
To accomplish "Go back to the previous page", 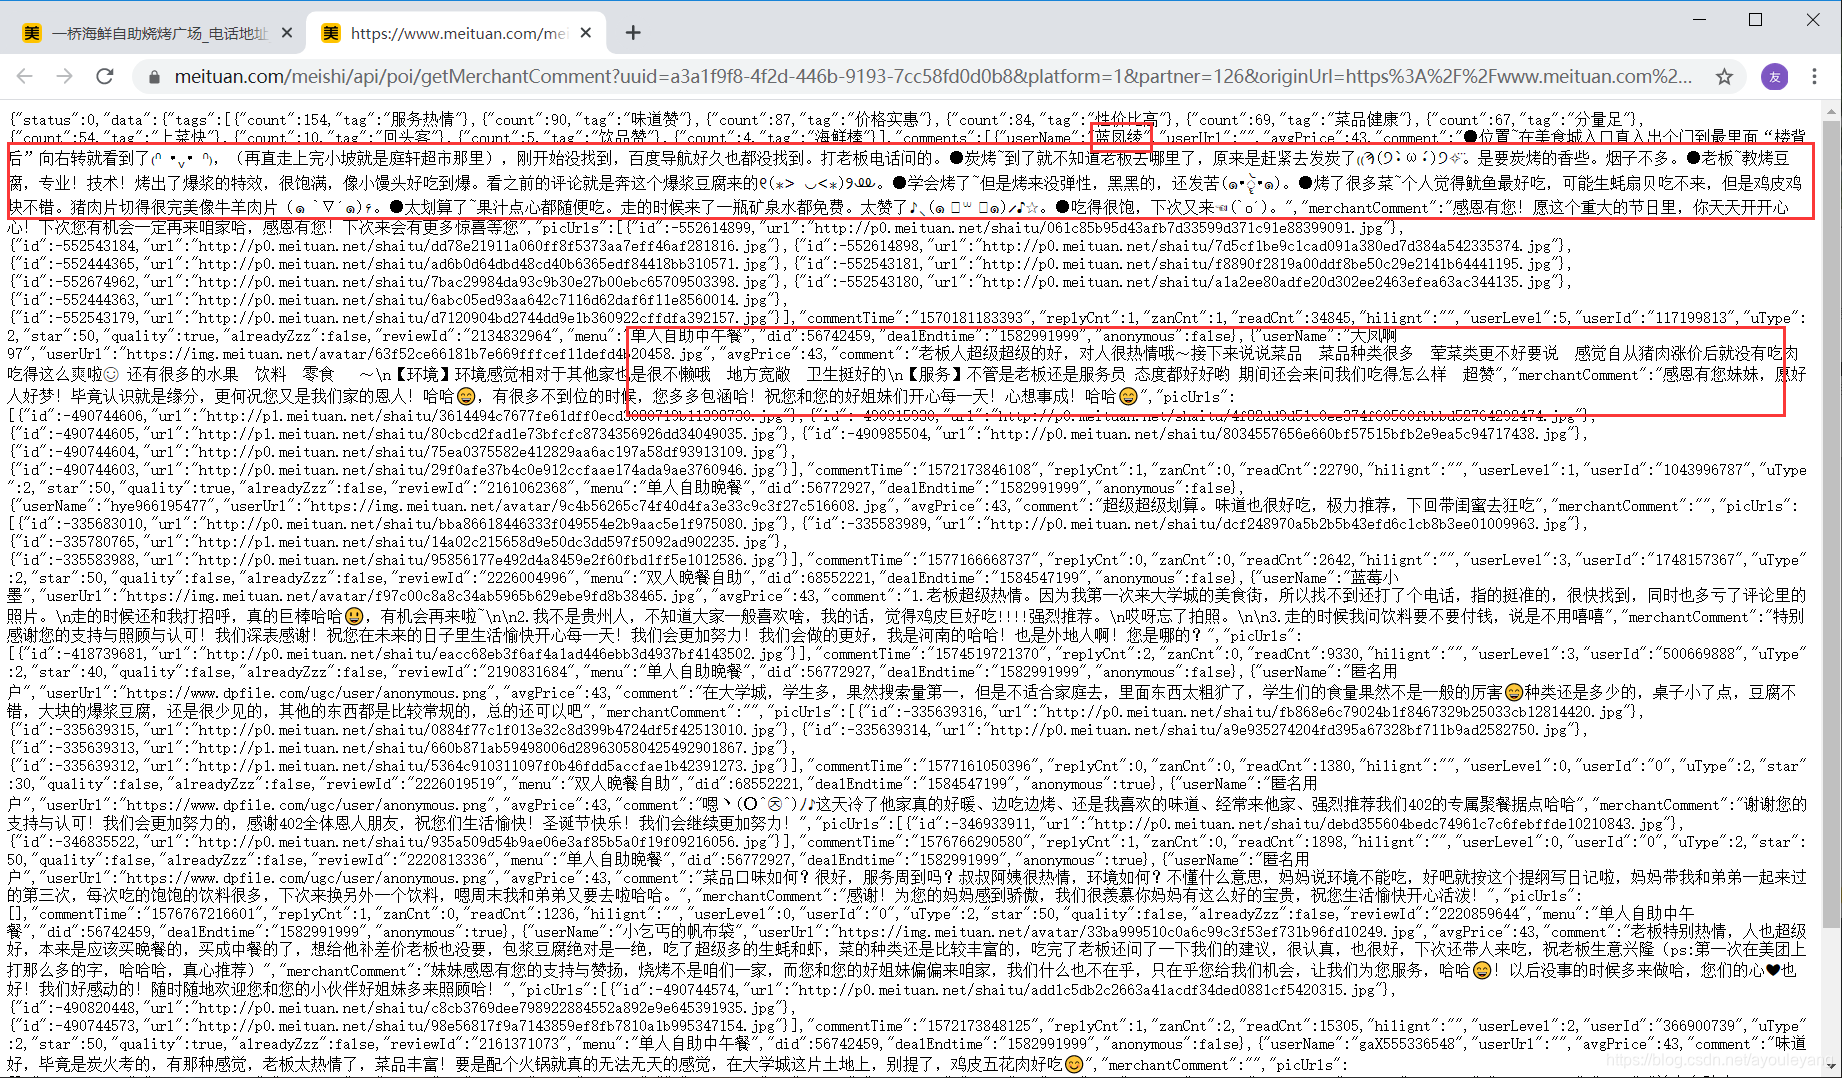I will tap(25, 76).
